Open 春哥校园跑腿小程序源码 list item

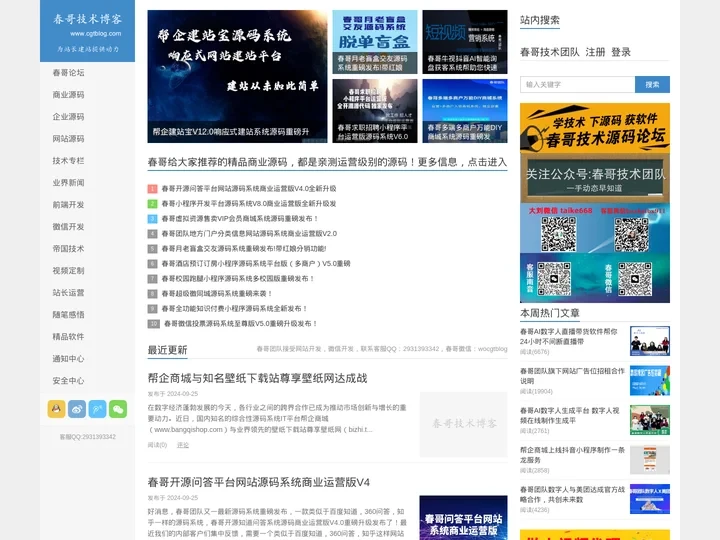[x=238, y=279]
